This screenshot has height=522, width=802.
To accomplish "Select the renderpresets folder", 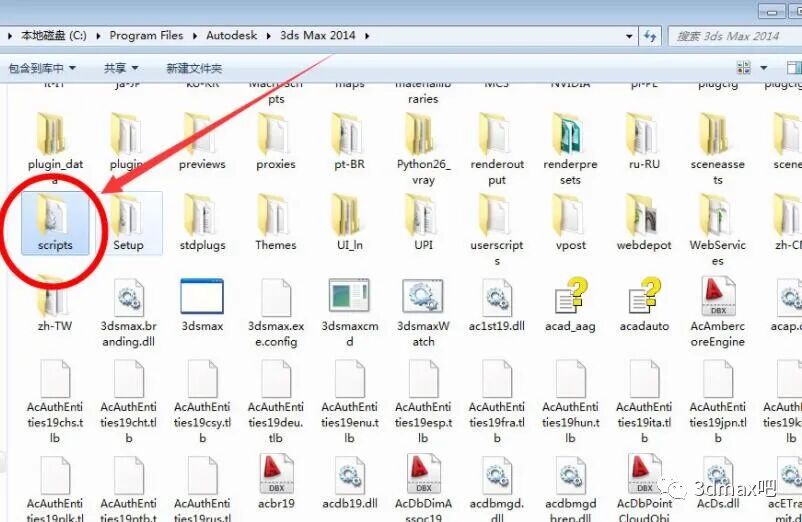I will point(570,149).
